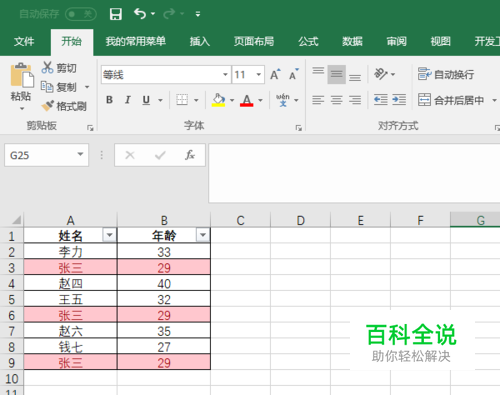The image size is (500, 395).
Task: Apply the red font color A
Action: coord(247,100)
